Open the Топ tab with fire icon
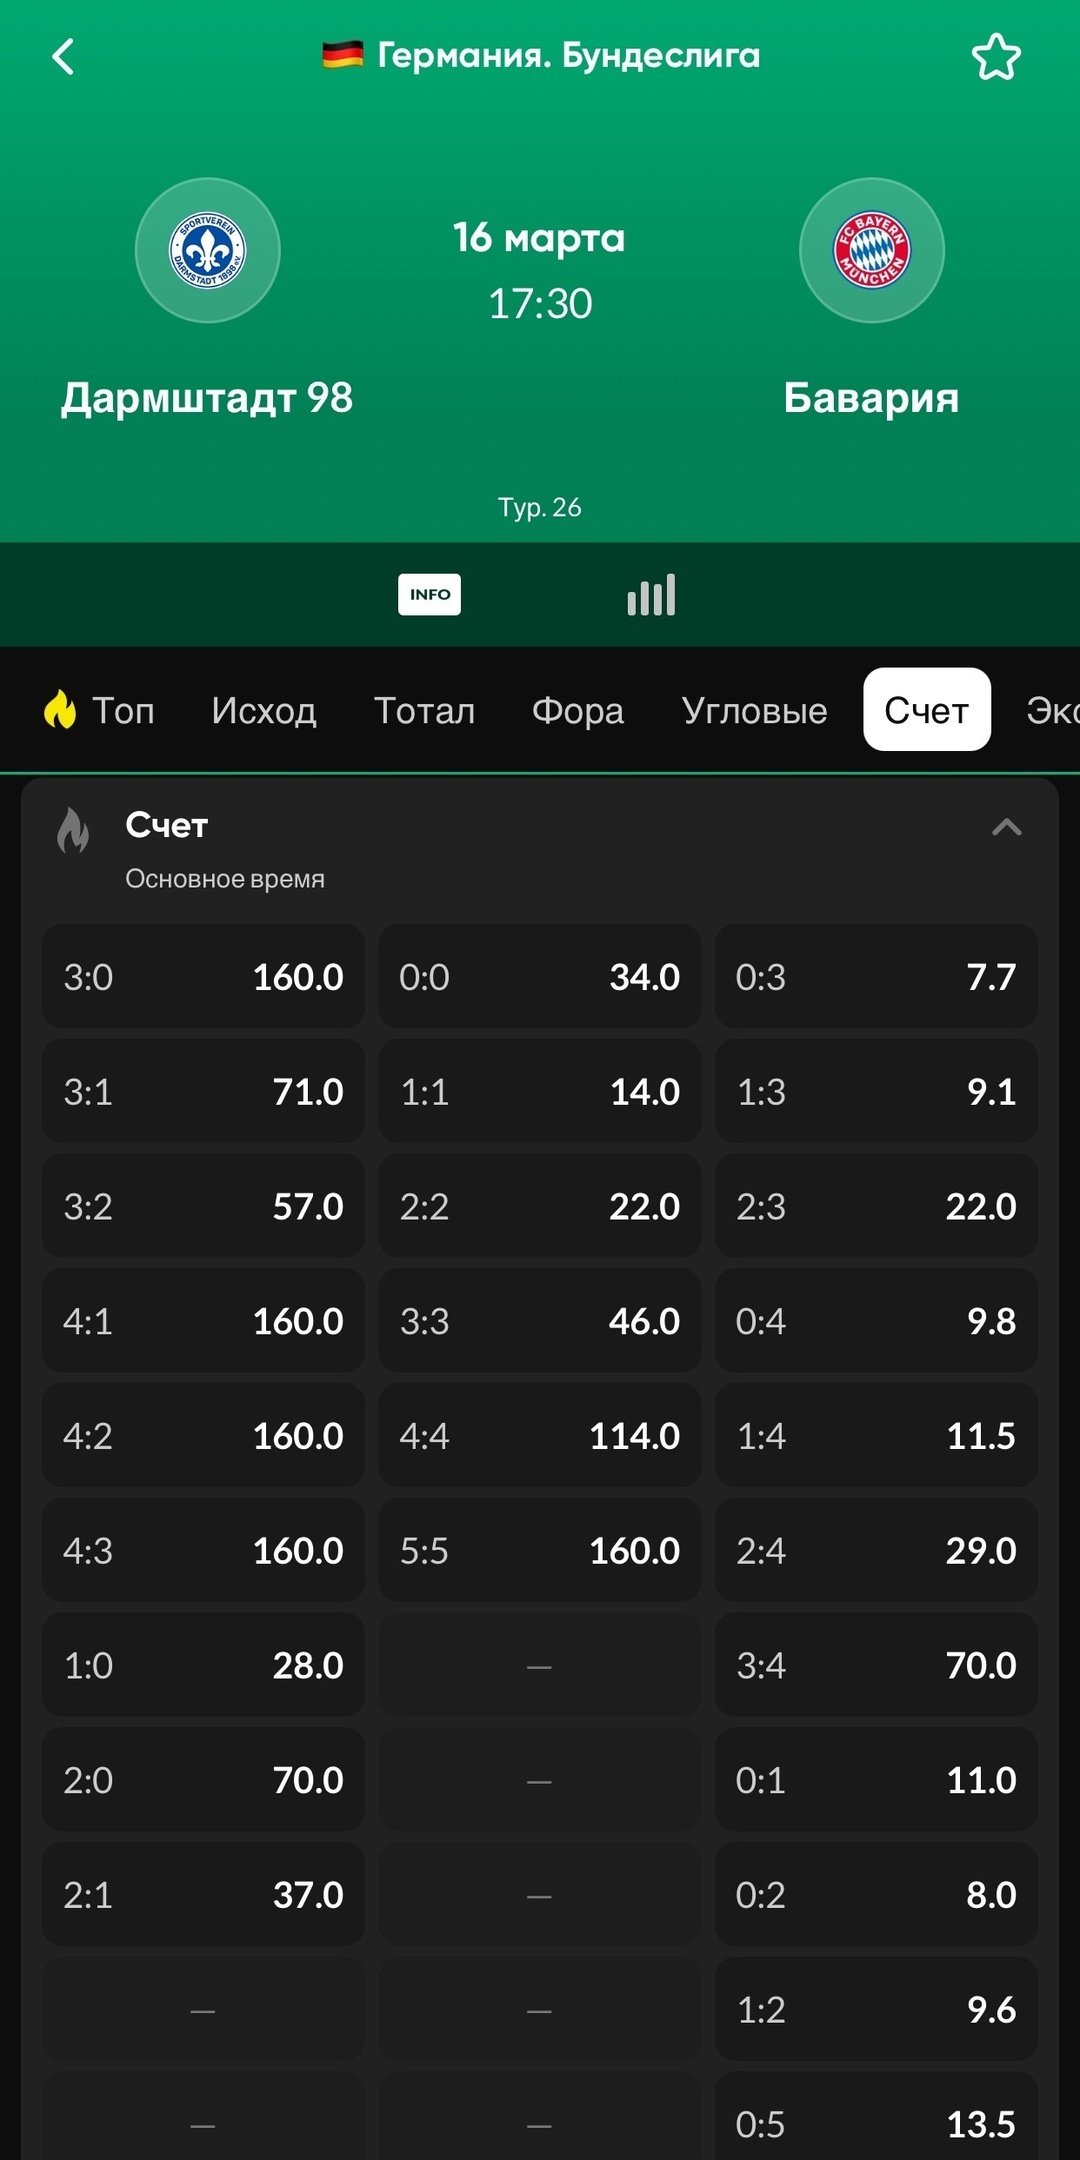1080x2160 pixels. click(100, 710)
